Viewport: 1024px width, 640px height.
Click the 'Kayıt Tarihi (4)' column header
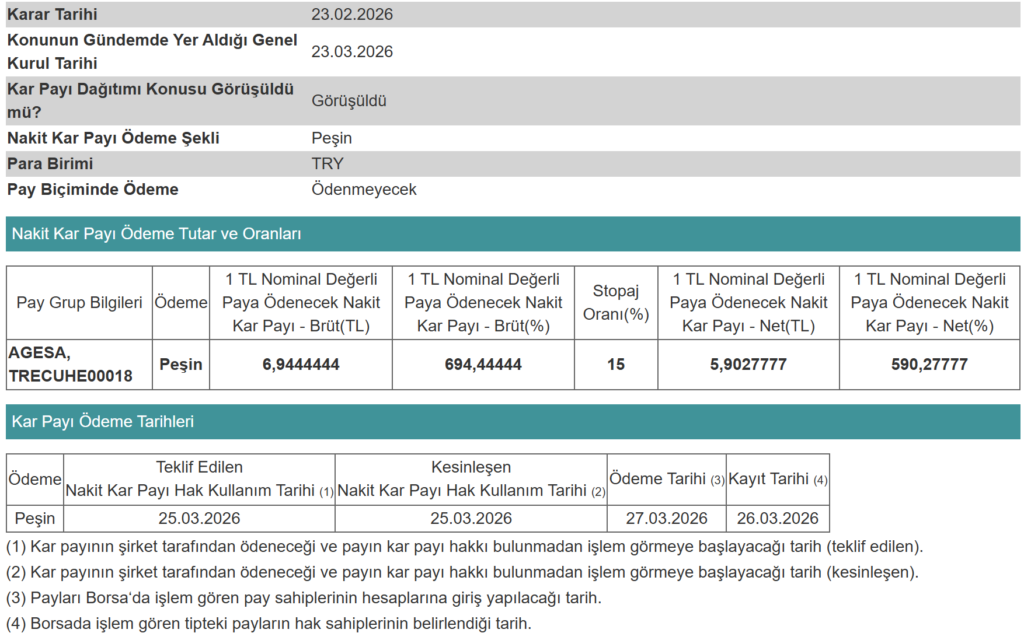point(777,479)
